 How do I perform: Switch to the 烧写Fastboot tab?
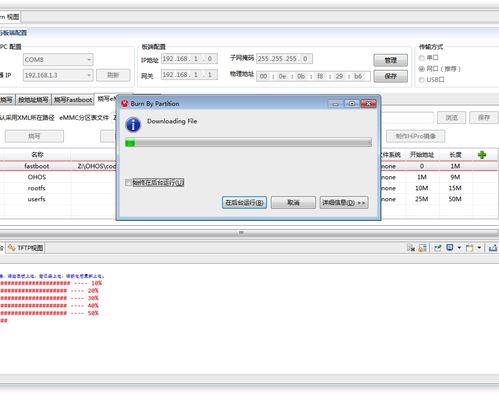(x=73, y=100)
